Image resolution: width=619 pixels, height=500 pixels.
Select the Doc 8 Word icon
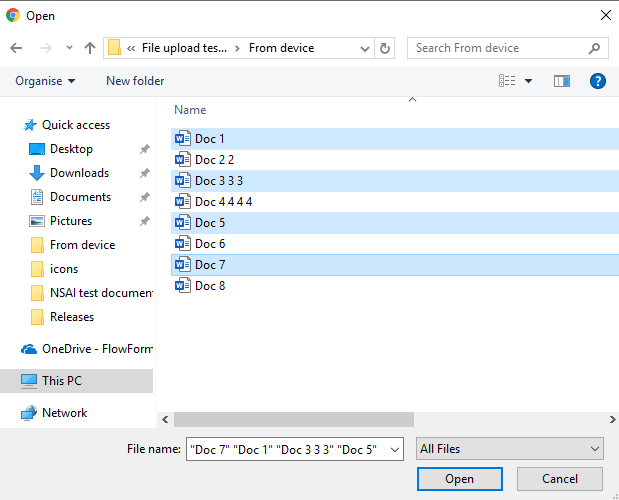pos(183,285)
